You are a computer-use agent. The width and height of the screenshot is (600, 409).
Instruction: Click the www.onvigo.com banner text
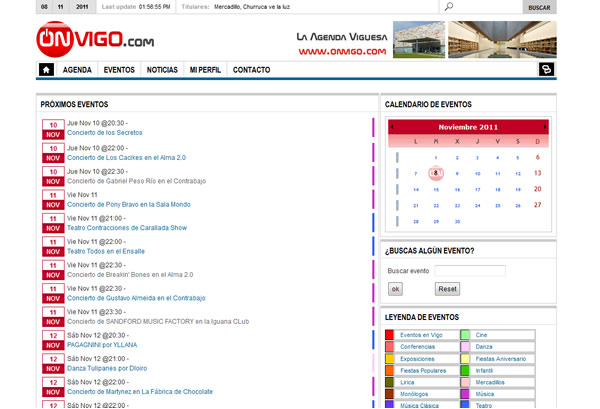pos(342,52)
